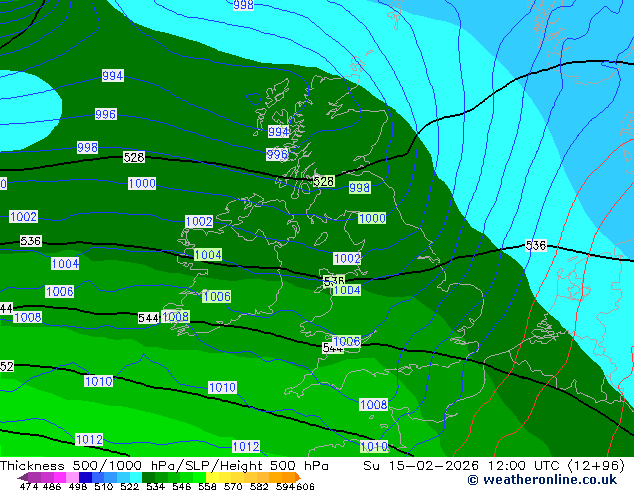Click the legend value '570'

coord(233,486)
